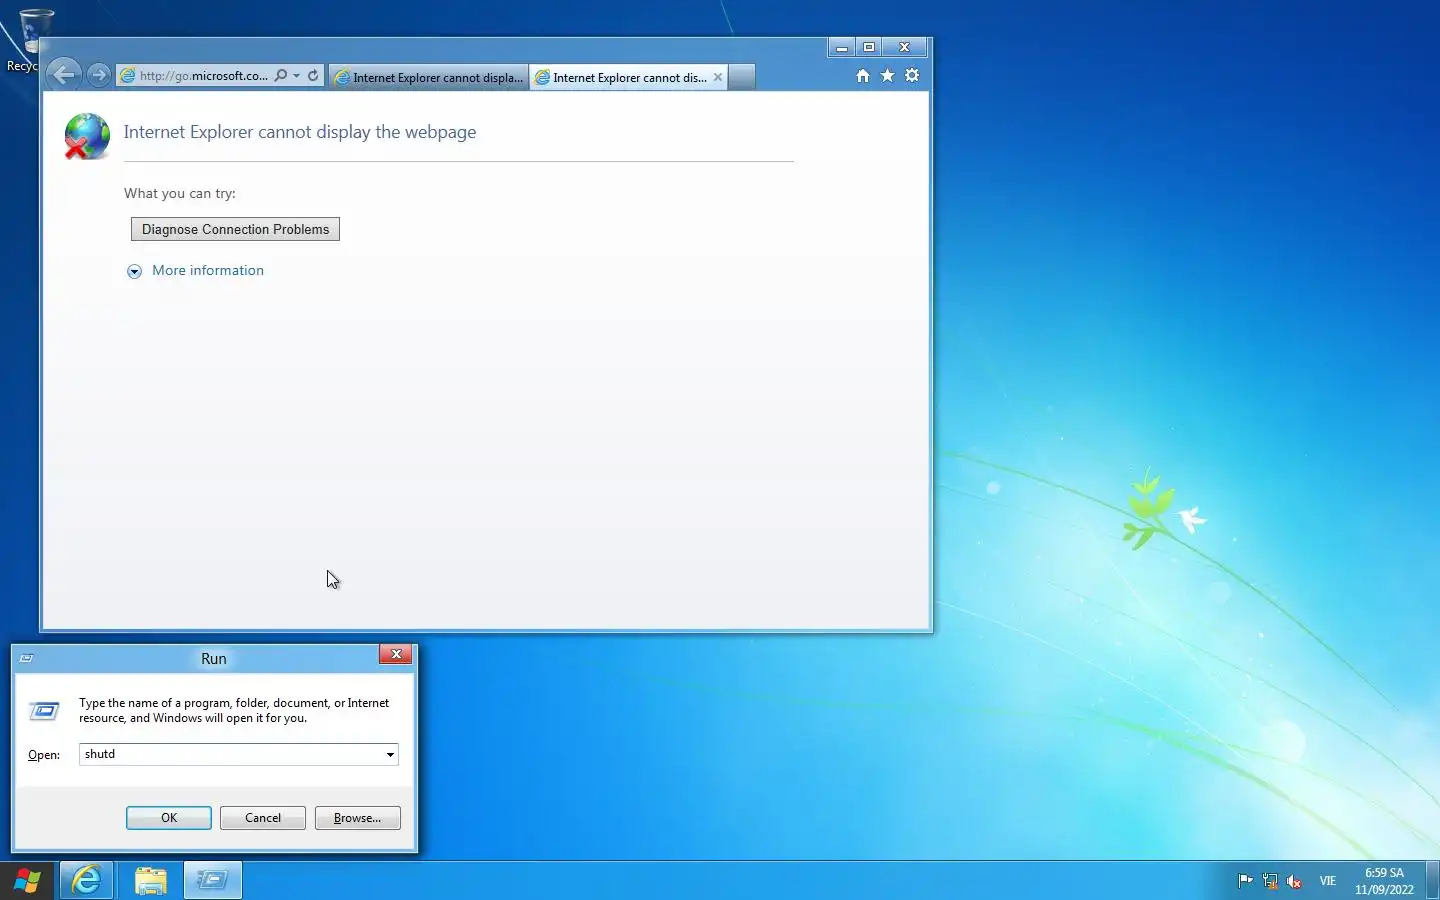Maximize the Internet Explorer window
The width and height of the screenshot is (1440, 900).
pyautogui.click(x=869, y=47)
